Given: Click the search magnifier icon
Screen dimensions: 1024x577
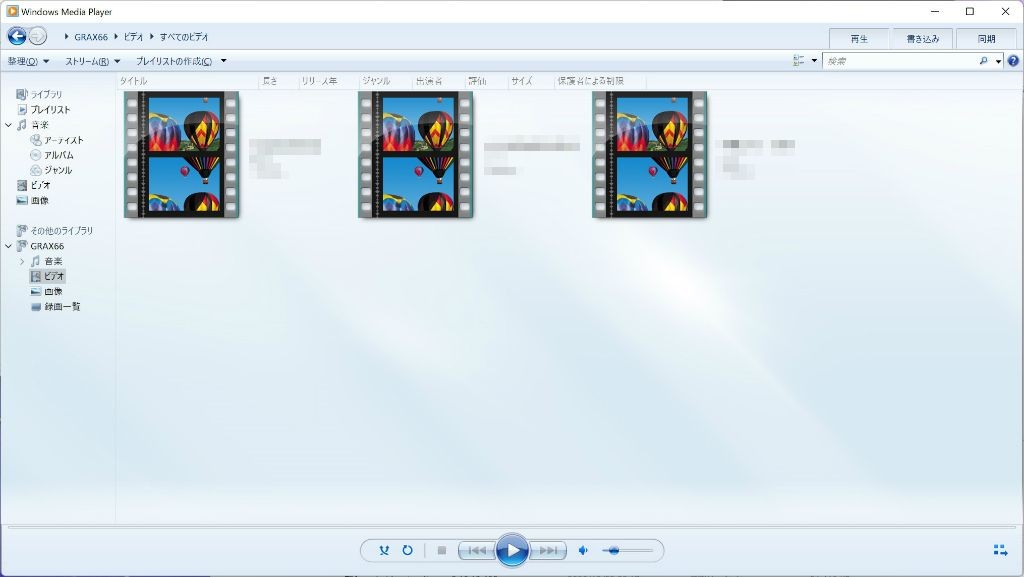Looking at the screenshot, I should [x=984, y=61].
